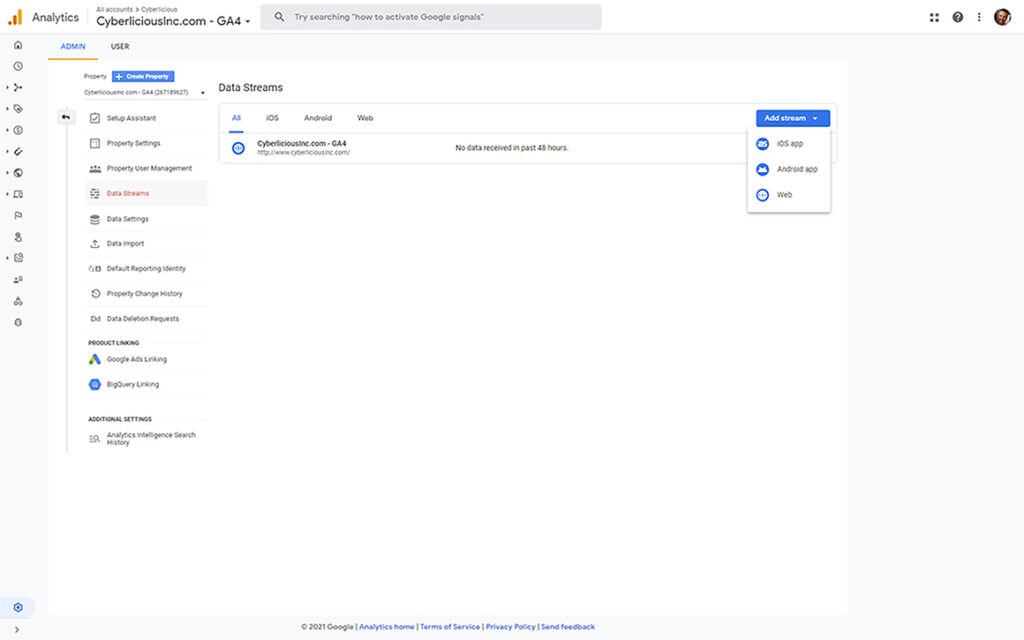Image resolution: width=1024 pixels, height=640 pixels.
Task: Click the Send feedback footer link
Action: click(568, 627)
